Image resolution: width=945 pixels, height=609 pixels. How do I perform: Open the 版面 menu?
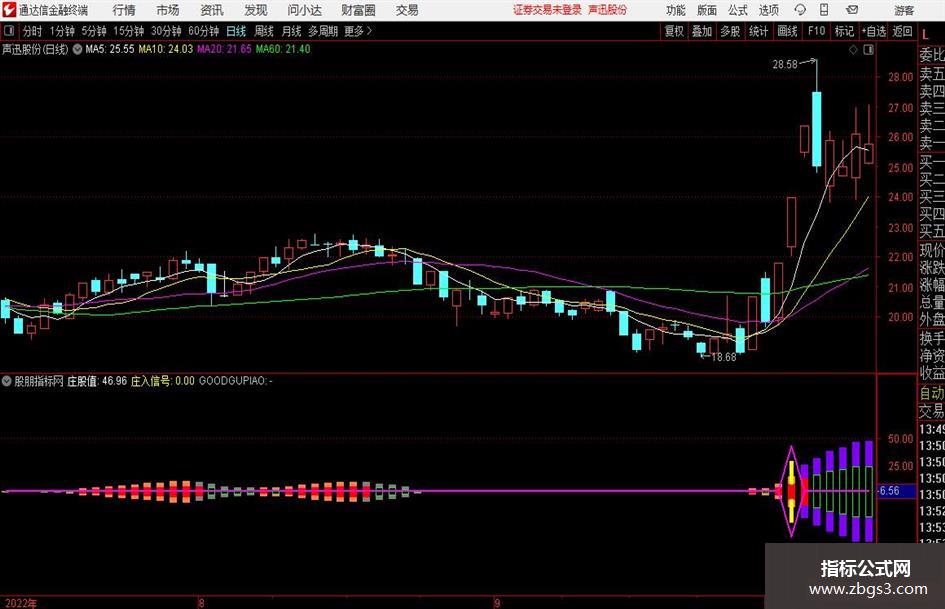click(707, 10)
